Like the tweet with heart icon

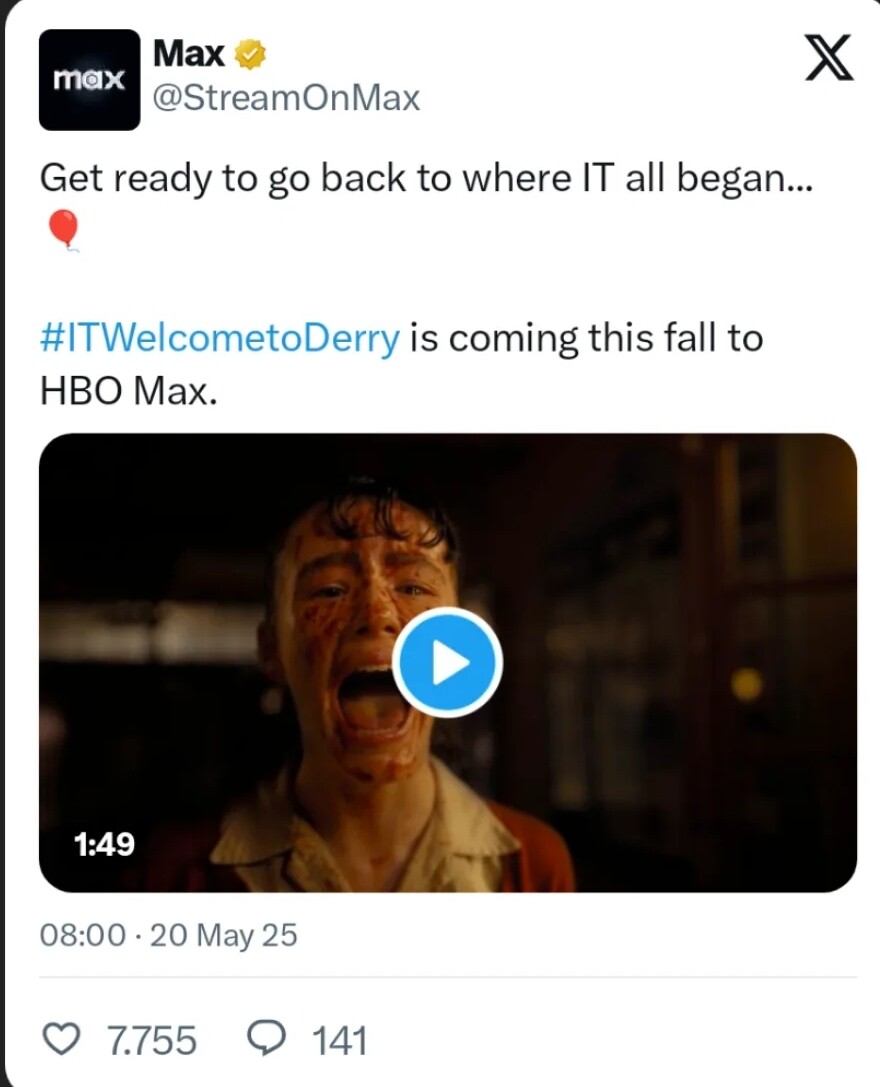click(x=65, y=1040)
